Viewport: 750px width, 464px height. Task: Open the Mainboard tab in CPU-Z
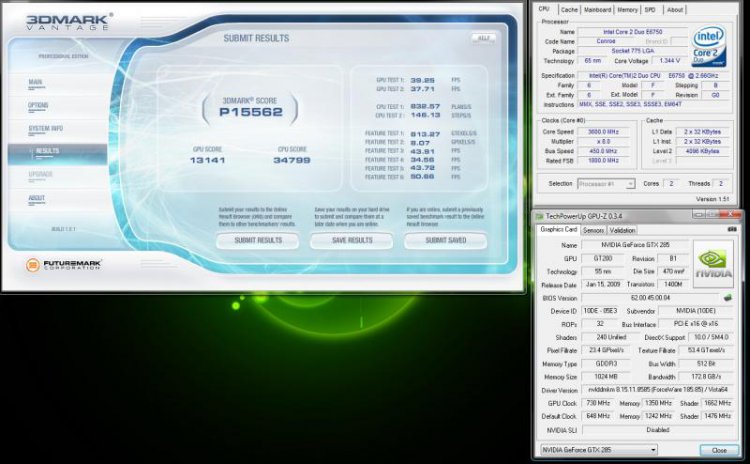tap(597, 10)
